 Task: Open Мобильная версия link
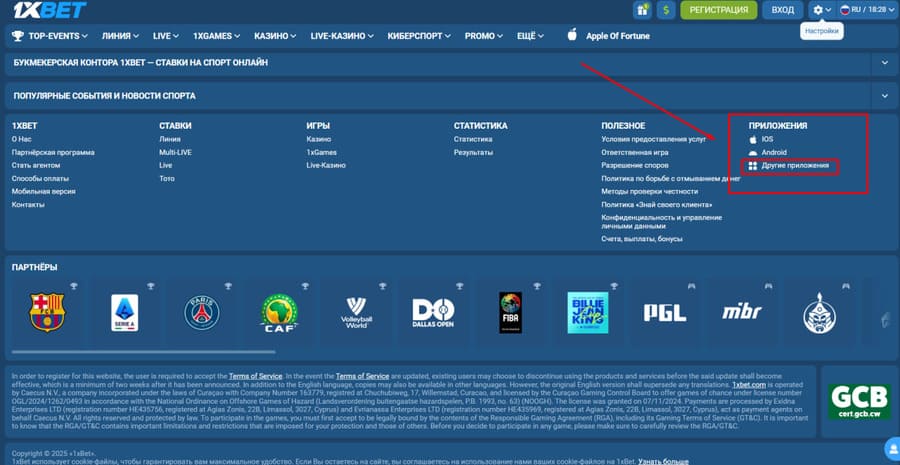(44, 192)
